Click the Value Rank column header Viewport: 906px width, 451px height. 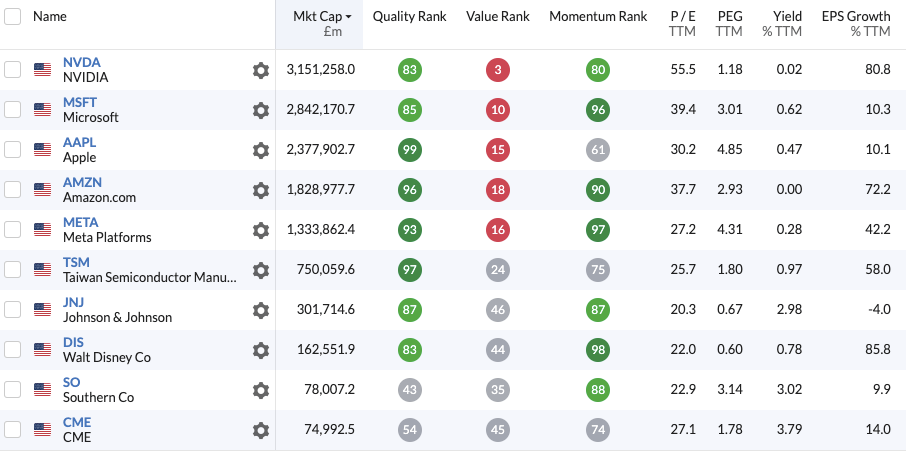497,17
